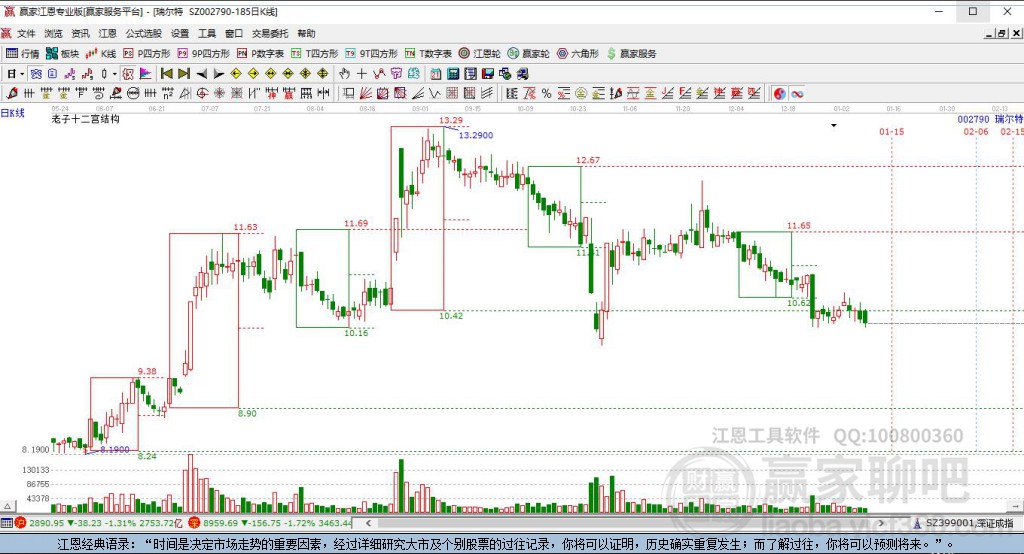Click the 01-15 date marker
This screenshot has height=554, width=1024.
[x=891, y=132]
